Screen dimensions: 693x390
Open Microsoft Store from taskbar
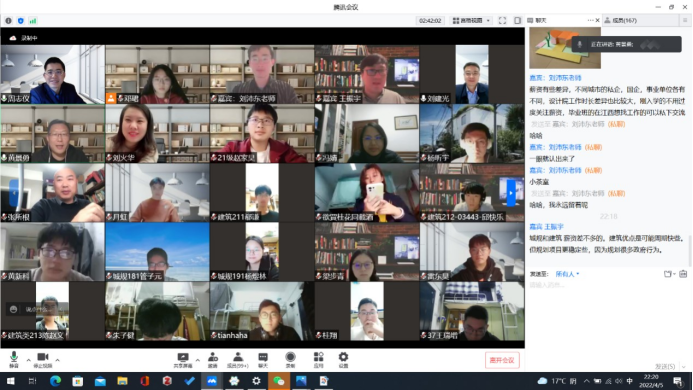pos(77,381)
